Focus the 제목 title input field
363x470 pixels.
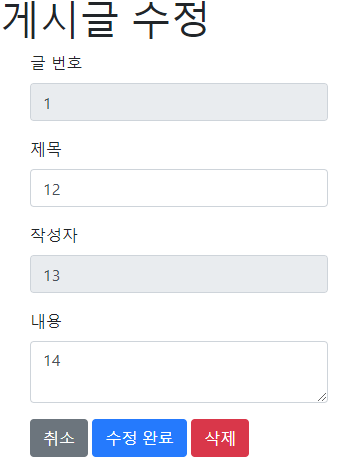click(179, 188)
